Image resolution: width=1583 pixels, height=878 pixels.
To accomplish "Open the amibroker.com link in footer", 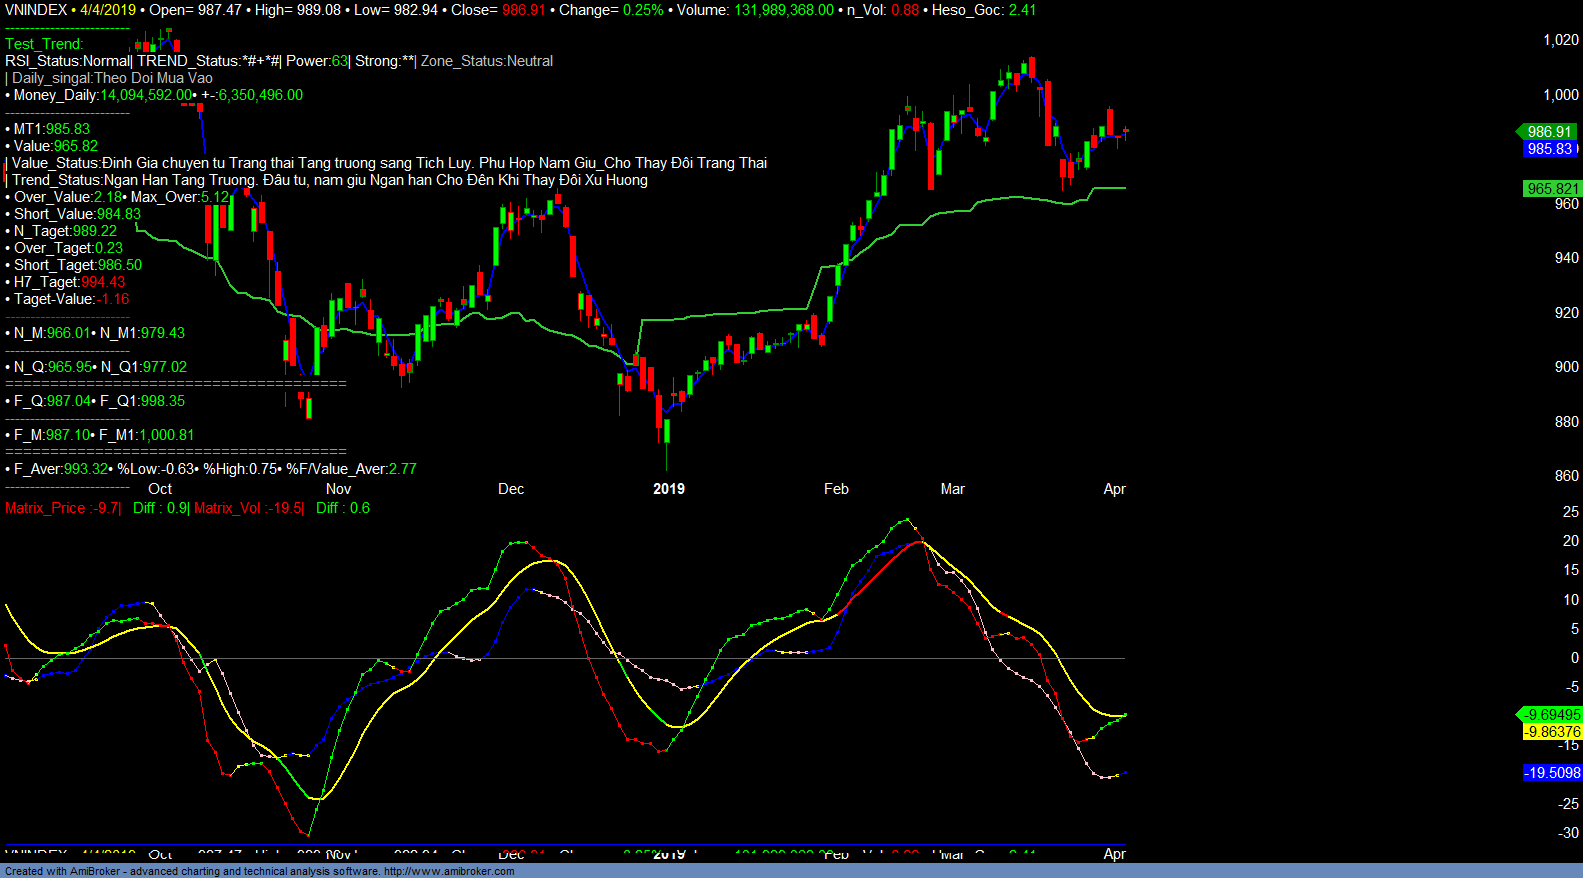I will click(448, 871).
